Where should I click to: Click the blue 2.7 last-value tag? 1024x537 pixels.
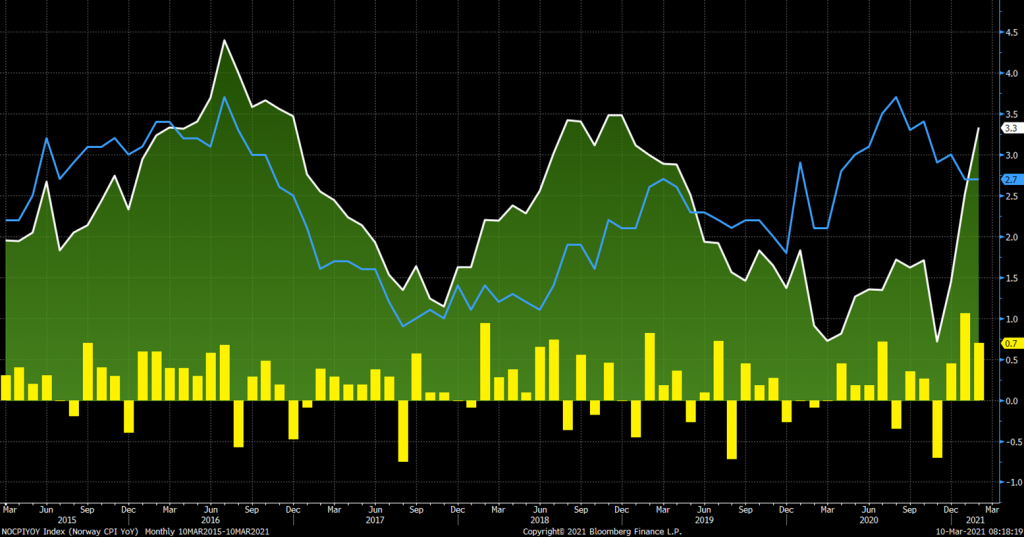pyautogui.click(x=1010, y=179)
